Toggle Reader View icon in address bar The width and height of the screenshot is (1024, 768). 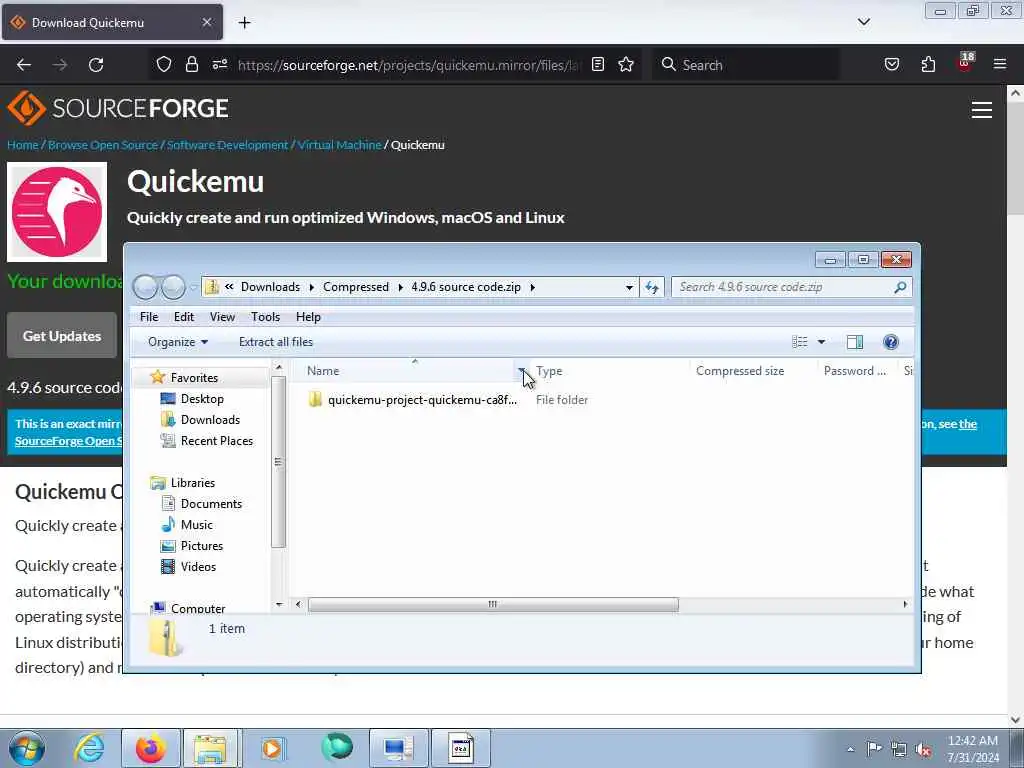click(x=598, y=64)
